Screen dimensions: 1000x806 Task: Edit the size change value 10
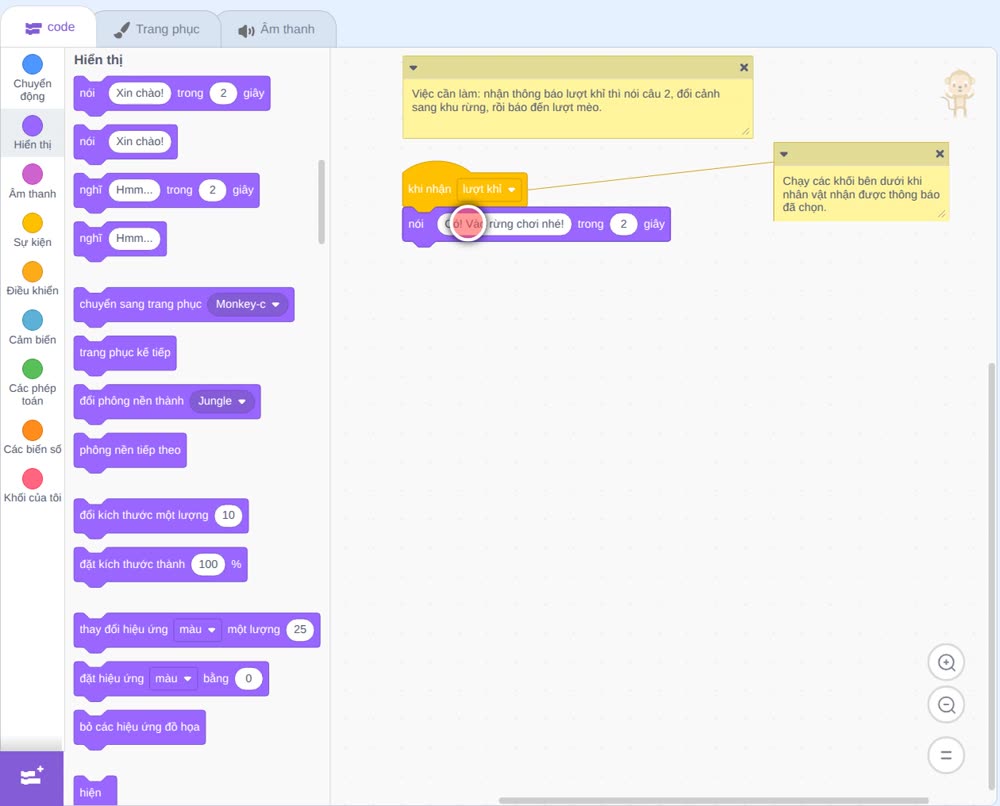[x=228, y=515]
